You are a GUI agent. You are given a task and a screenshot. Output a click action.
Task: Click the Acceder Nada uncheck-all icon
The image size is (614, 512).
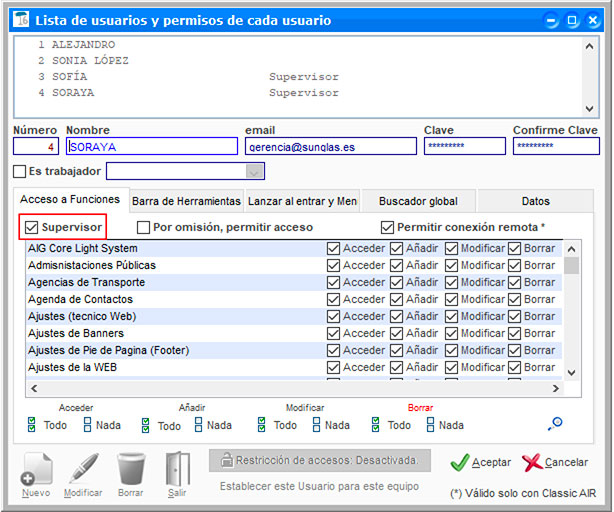point(87,425)
